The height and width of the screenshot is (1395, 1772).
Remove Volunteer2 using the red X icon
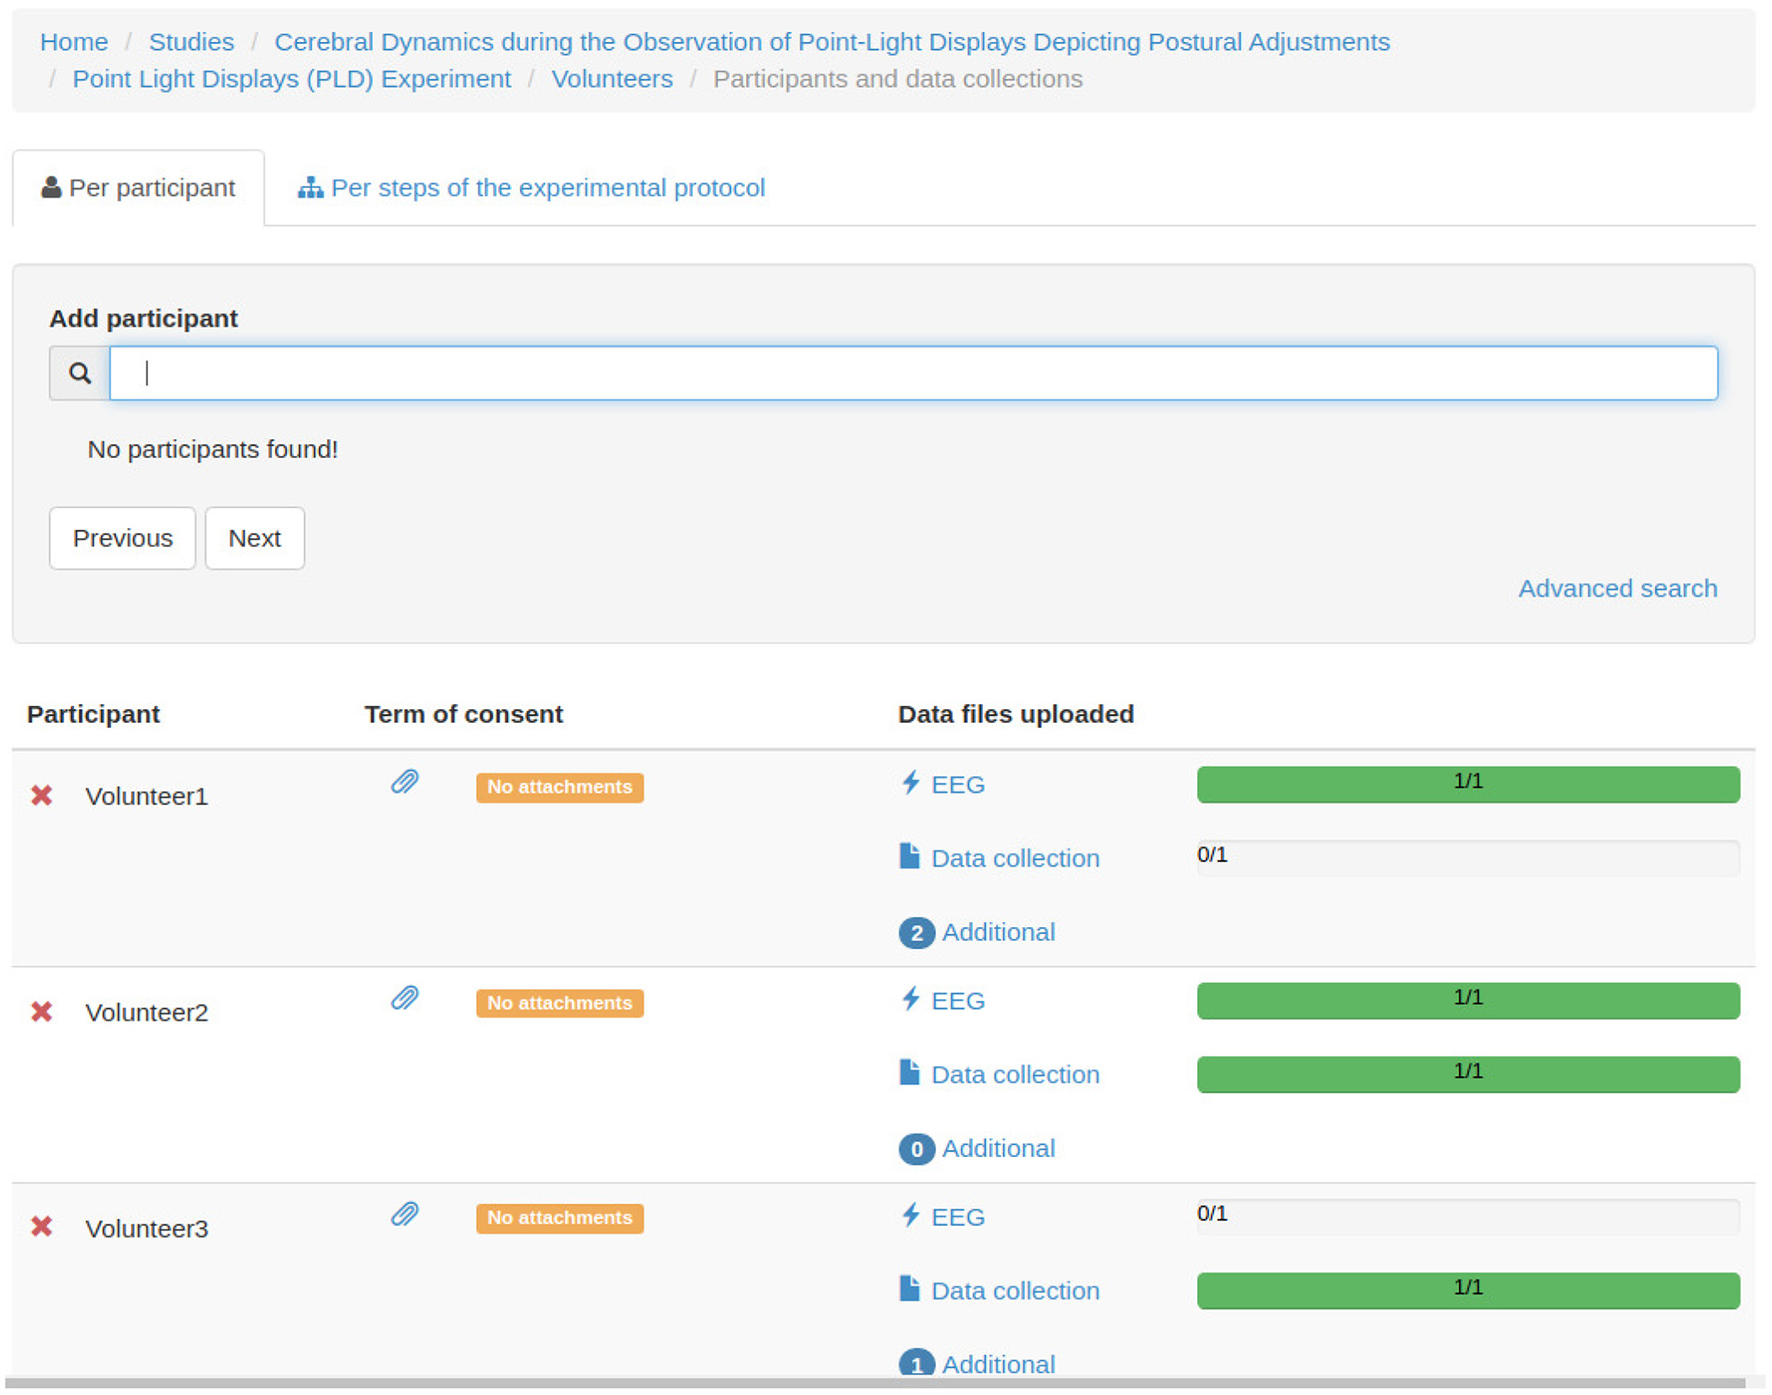[x=41, y=1012]
